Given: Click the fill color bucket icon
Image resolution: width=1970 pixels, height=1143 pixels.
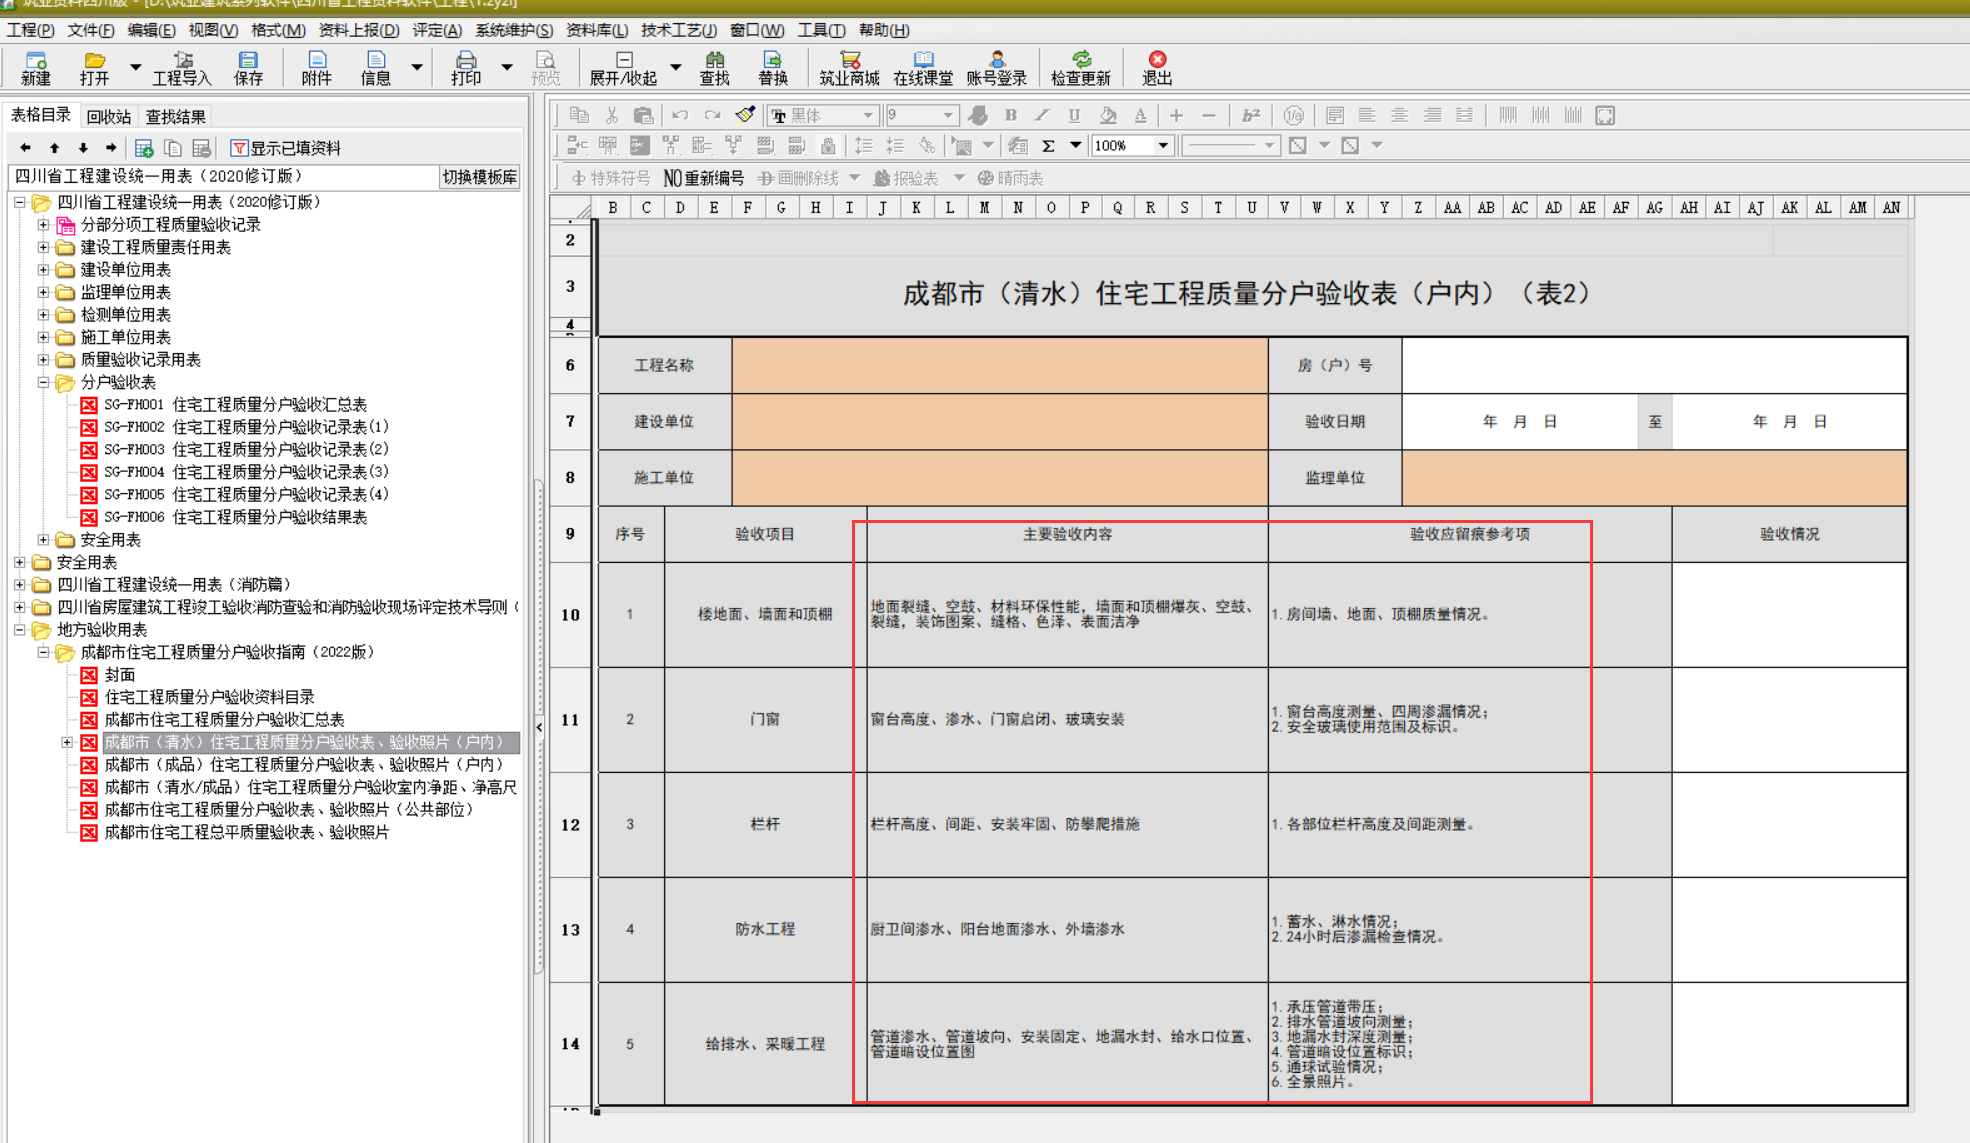Looking at the screenshot, I should point(1107,116).
